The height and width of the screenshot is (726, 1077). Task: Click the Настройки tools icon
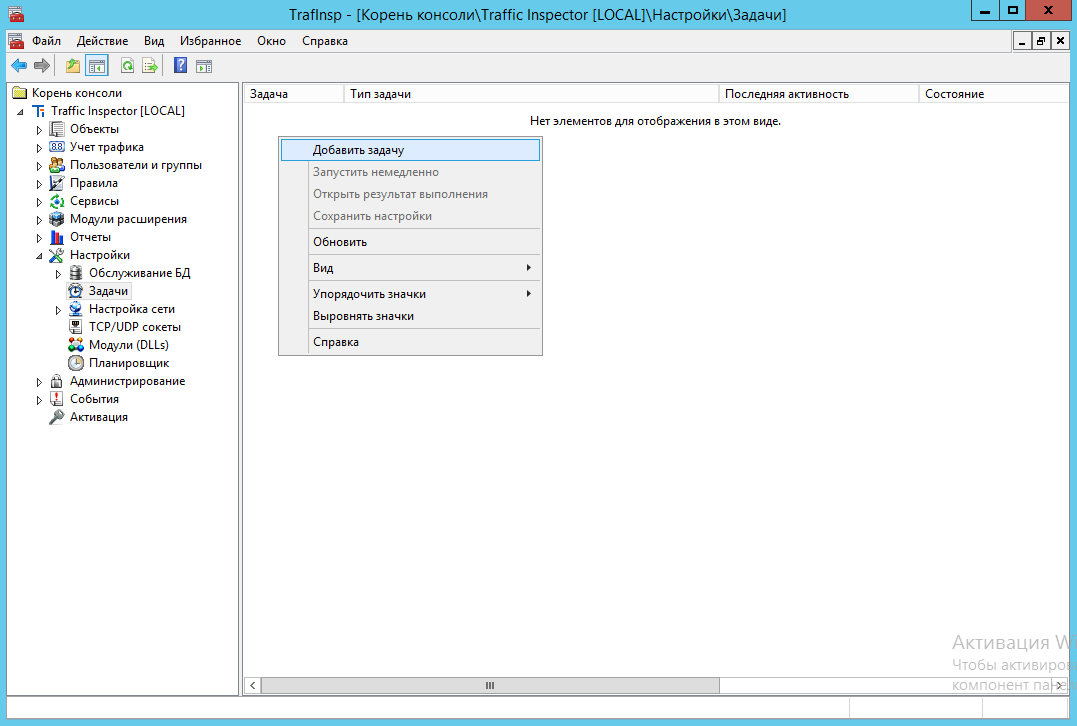point(57,255)
